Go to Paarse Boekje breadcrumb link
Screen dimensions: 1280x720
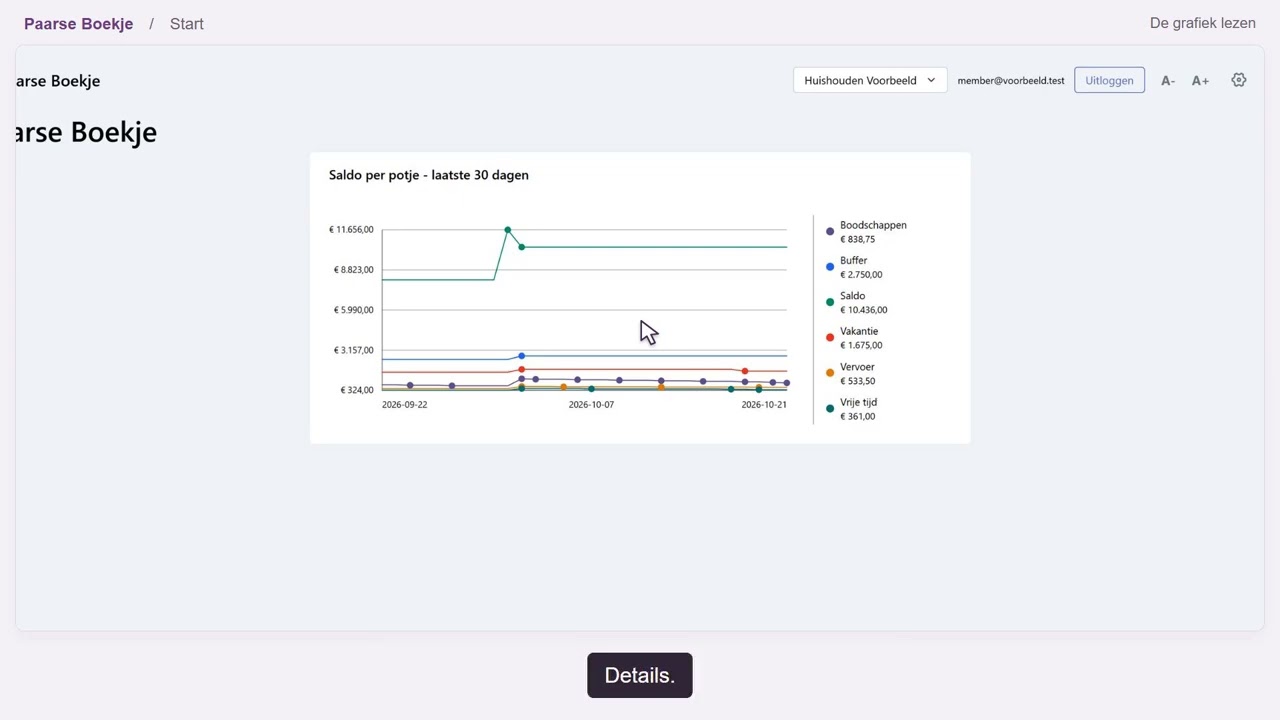[78, 24]
